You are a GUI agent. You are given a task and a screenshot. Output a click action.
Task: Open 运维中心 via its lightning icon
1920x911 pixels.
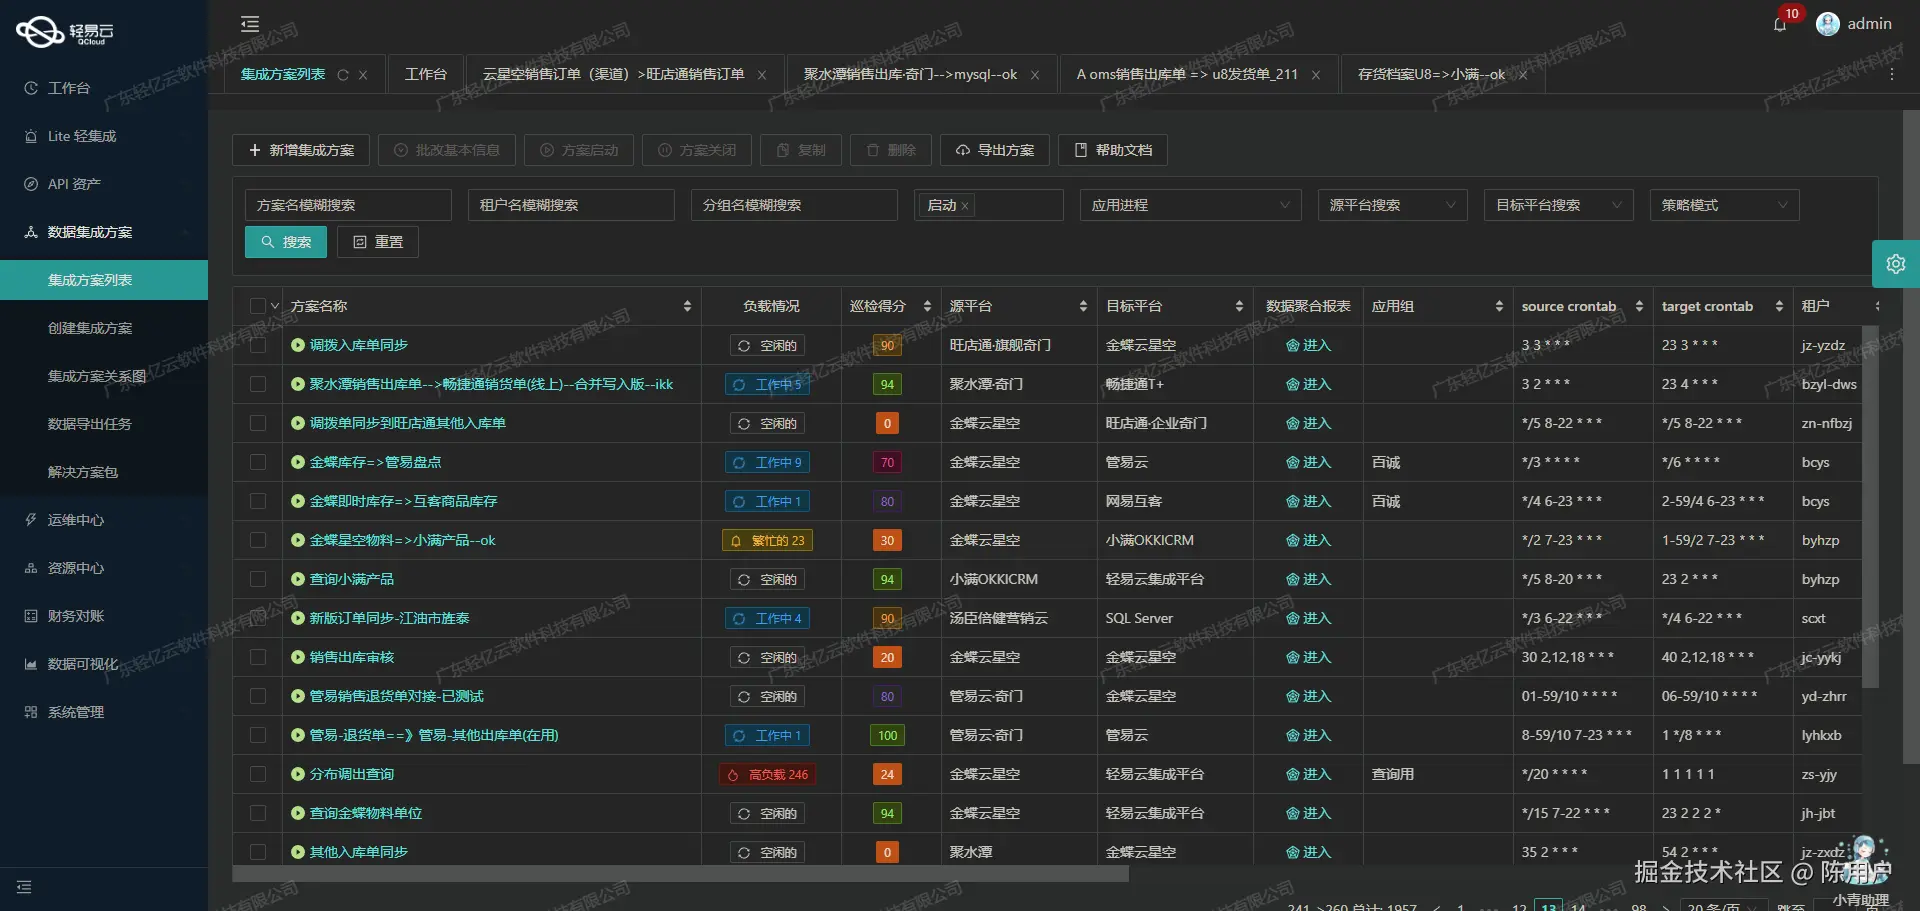pyautogui.click(x=29, y=519)
